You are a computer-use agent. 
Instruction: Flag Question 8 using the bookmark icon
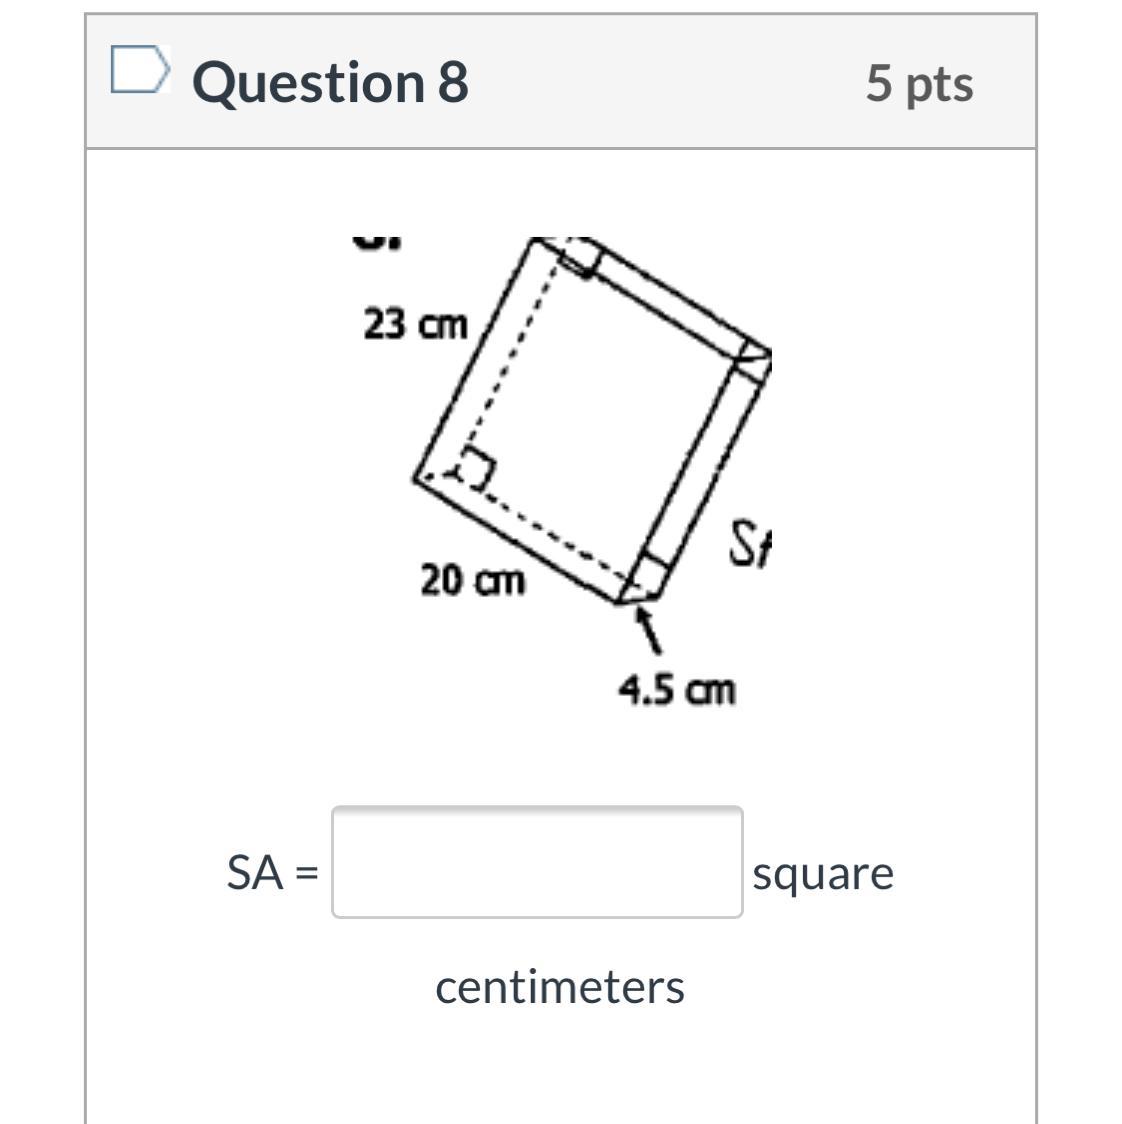click(141, 69)
